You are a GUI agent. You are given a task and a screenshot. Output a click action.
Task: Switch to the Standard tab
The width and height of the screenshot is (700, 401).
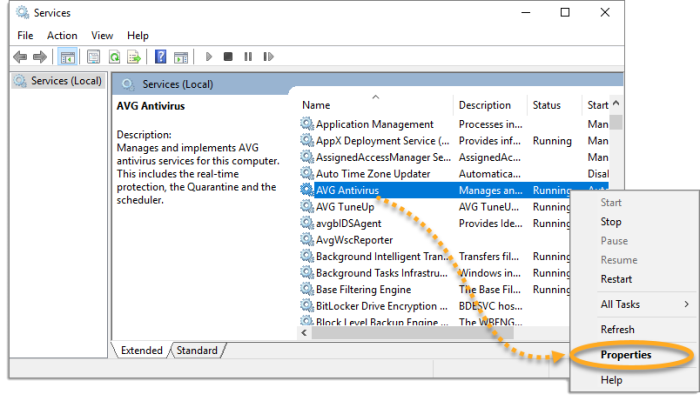pos(197,350)
